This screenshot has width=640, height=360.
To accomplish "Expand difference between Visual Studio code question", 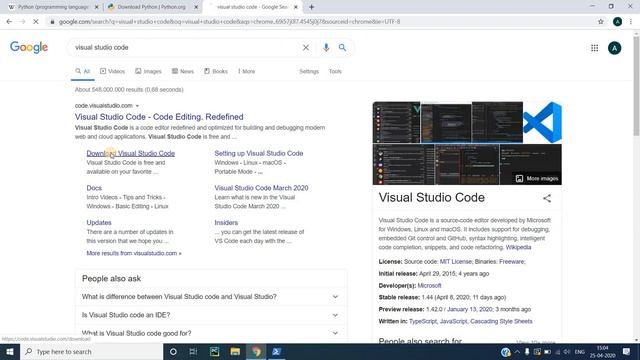I will click(211, 297).
